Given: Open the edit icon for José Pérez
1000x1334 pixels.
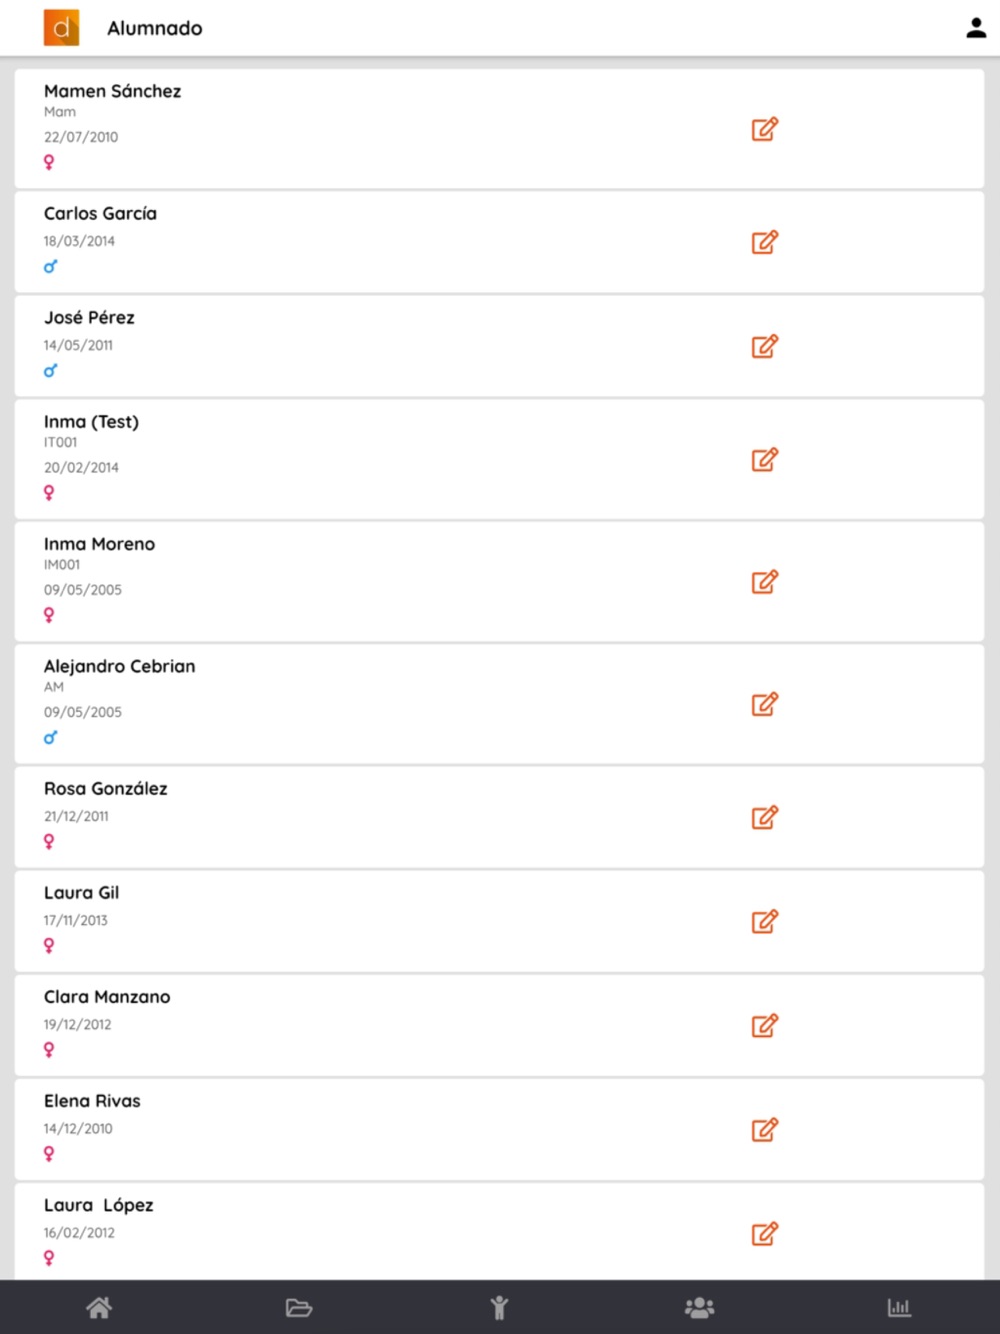Looking at the screenshot, I should click(764, 346).
